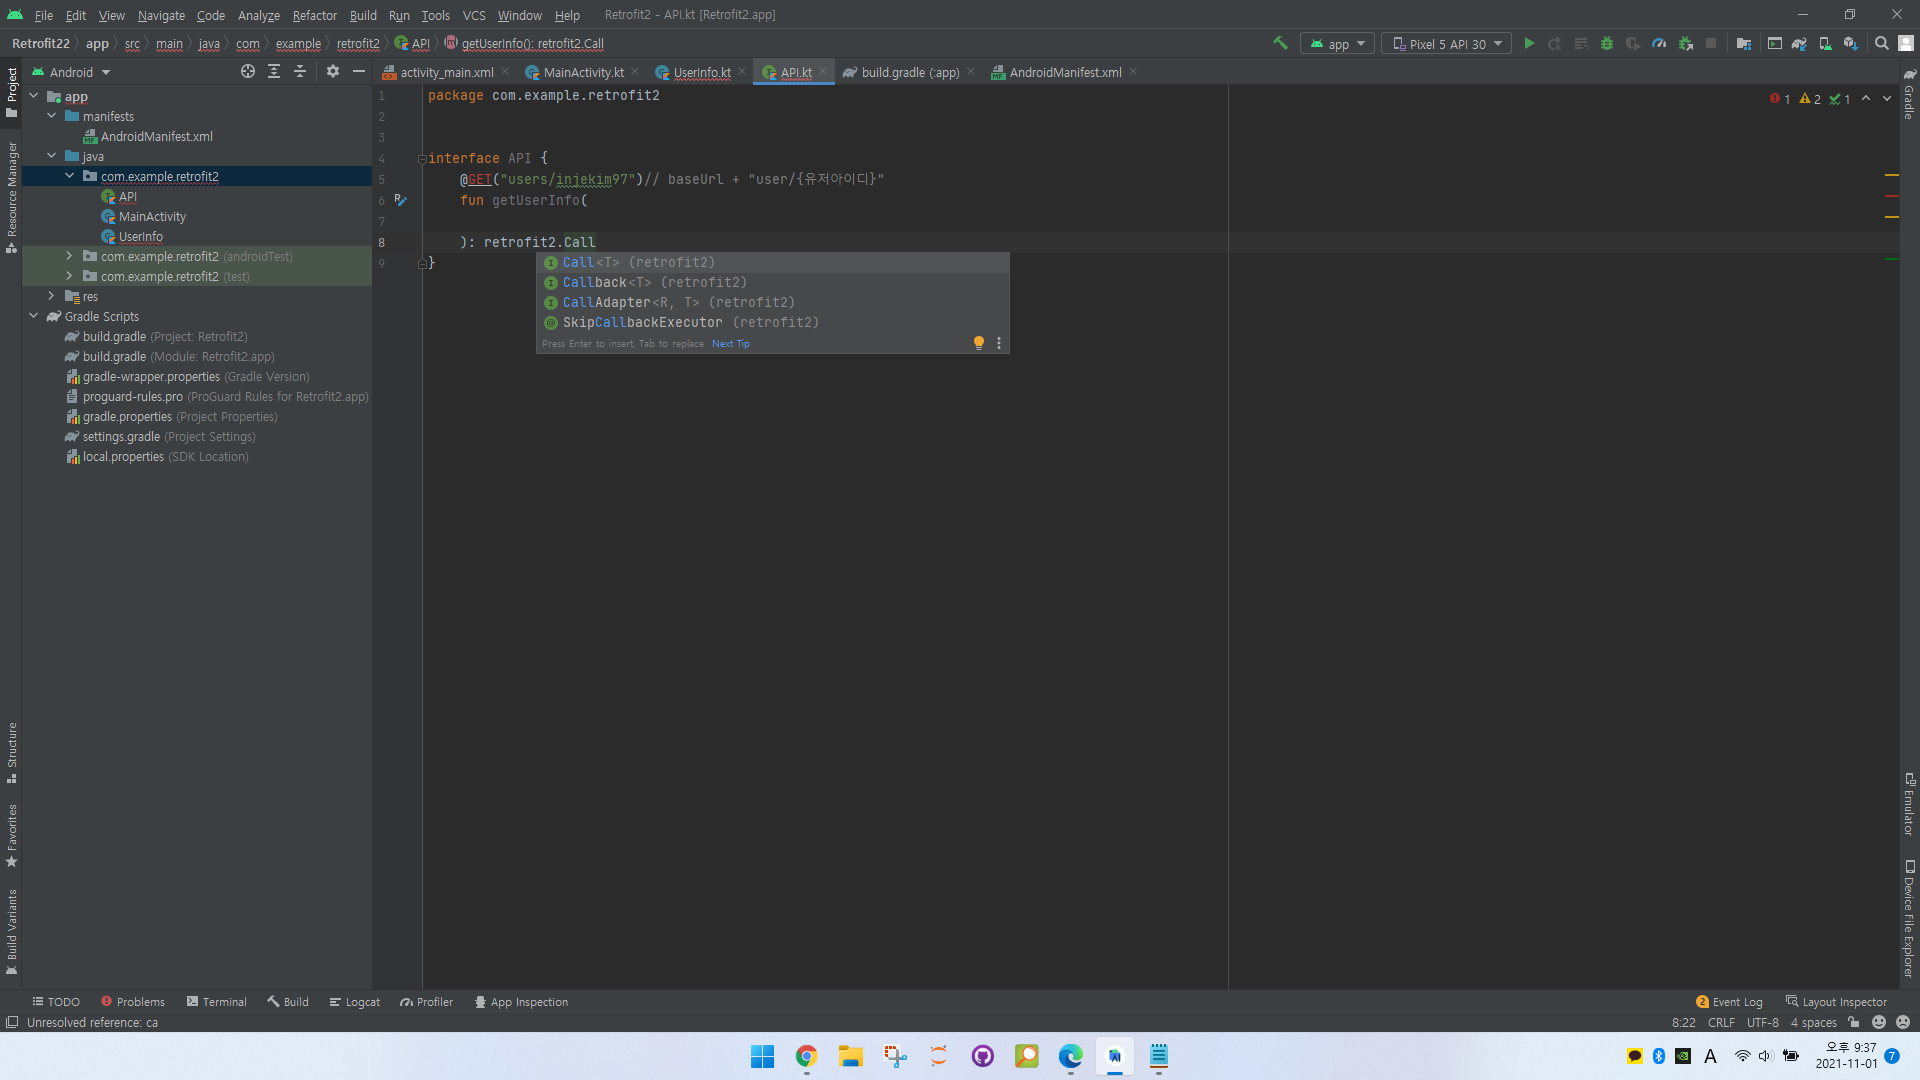Click the Next Tip link in popup
Viewport: 1920px width, 1080px height.
tap(730, 344)
